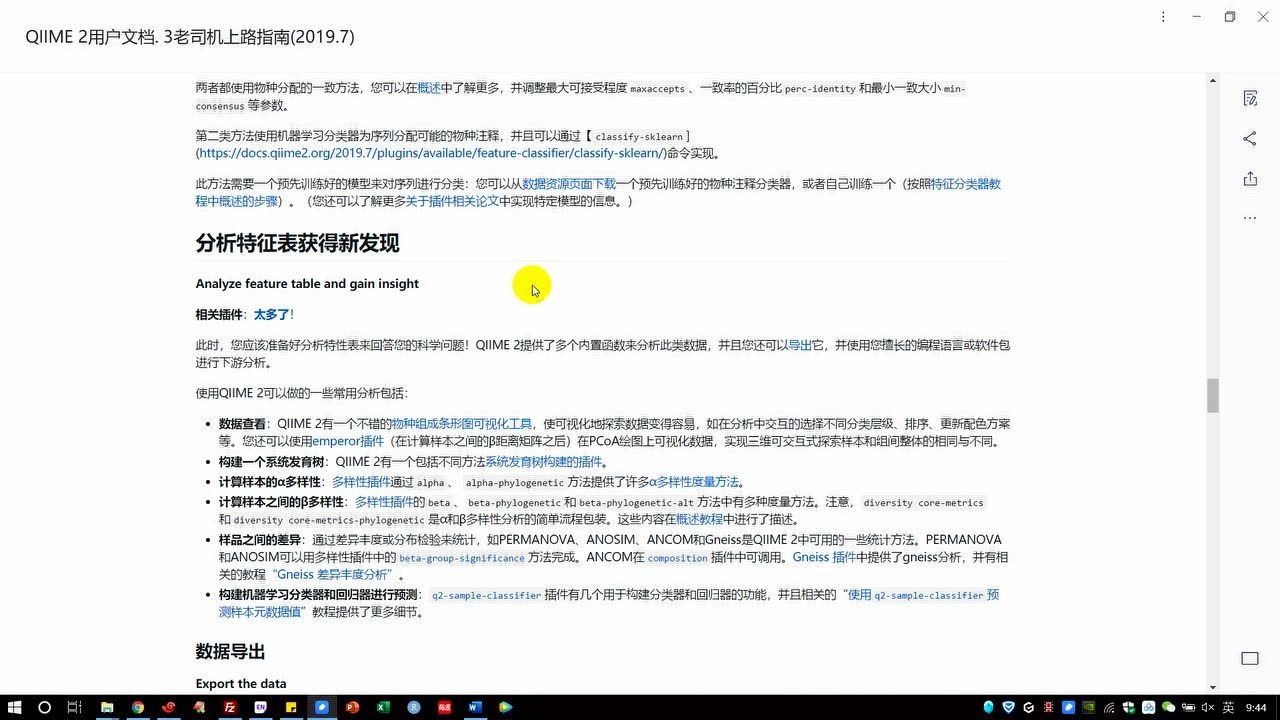Click the WeChat icon in system tray
Image resolution: width=1280 pixels, height=720 pixels.
pos(1168,707)
